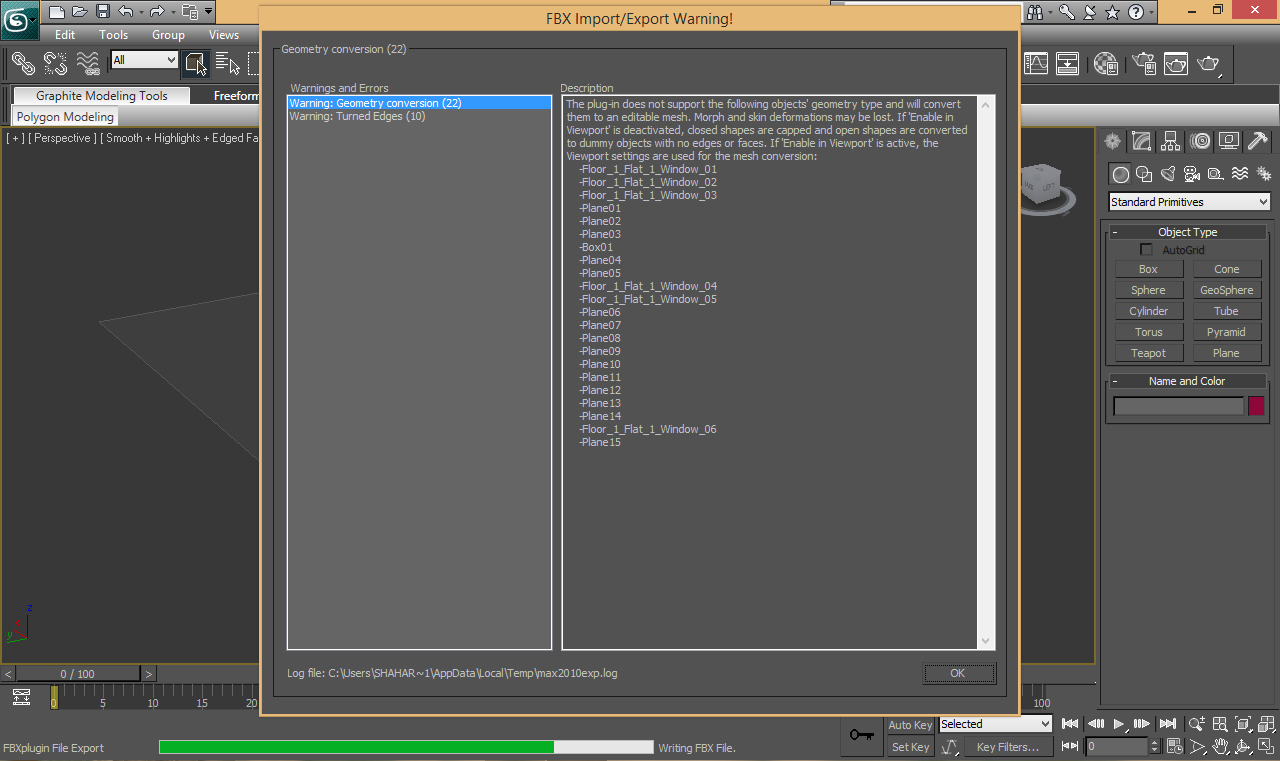The width and height of the screenshot is (1280, 761).
Task: Open the Selected key filter dropdown
Action: pos(995,724)
